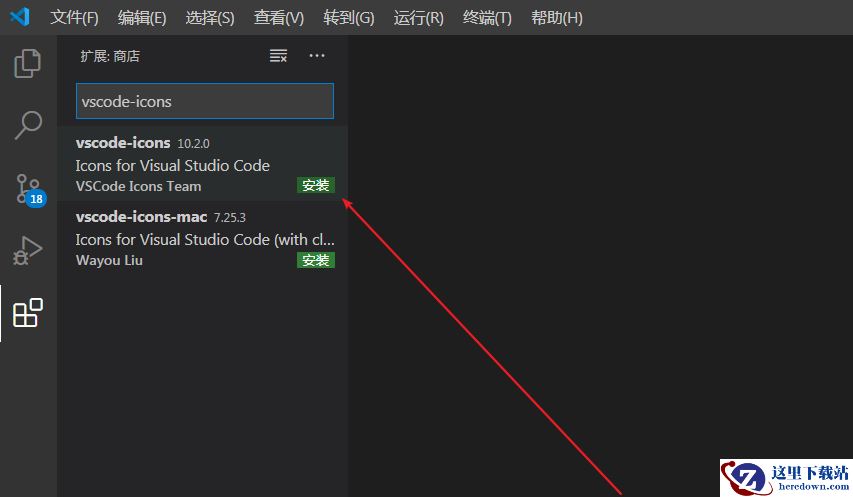Open the Search view in activity bar

point(28,125)
